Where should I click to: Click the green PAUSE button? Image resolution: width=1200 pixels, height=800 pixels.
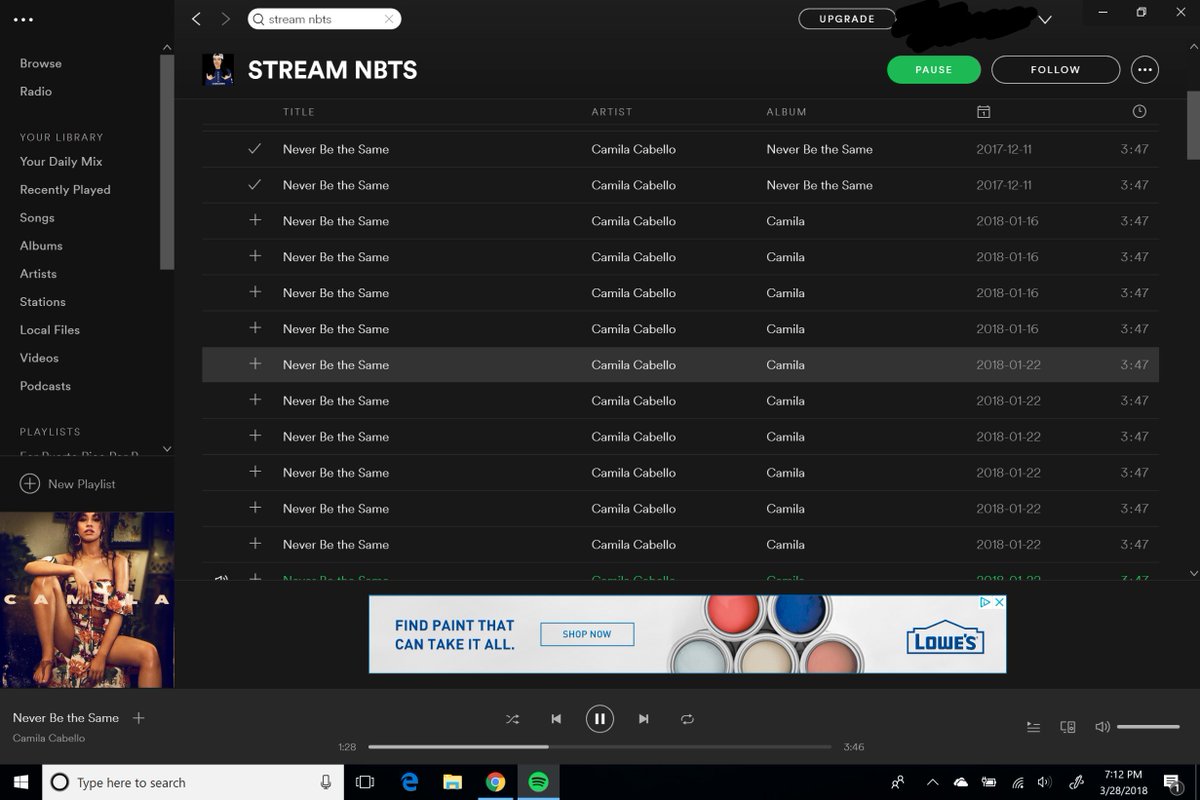934,70
